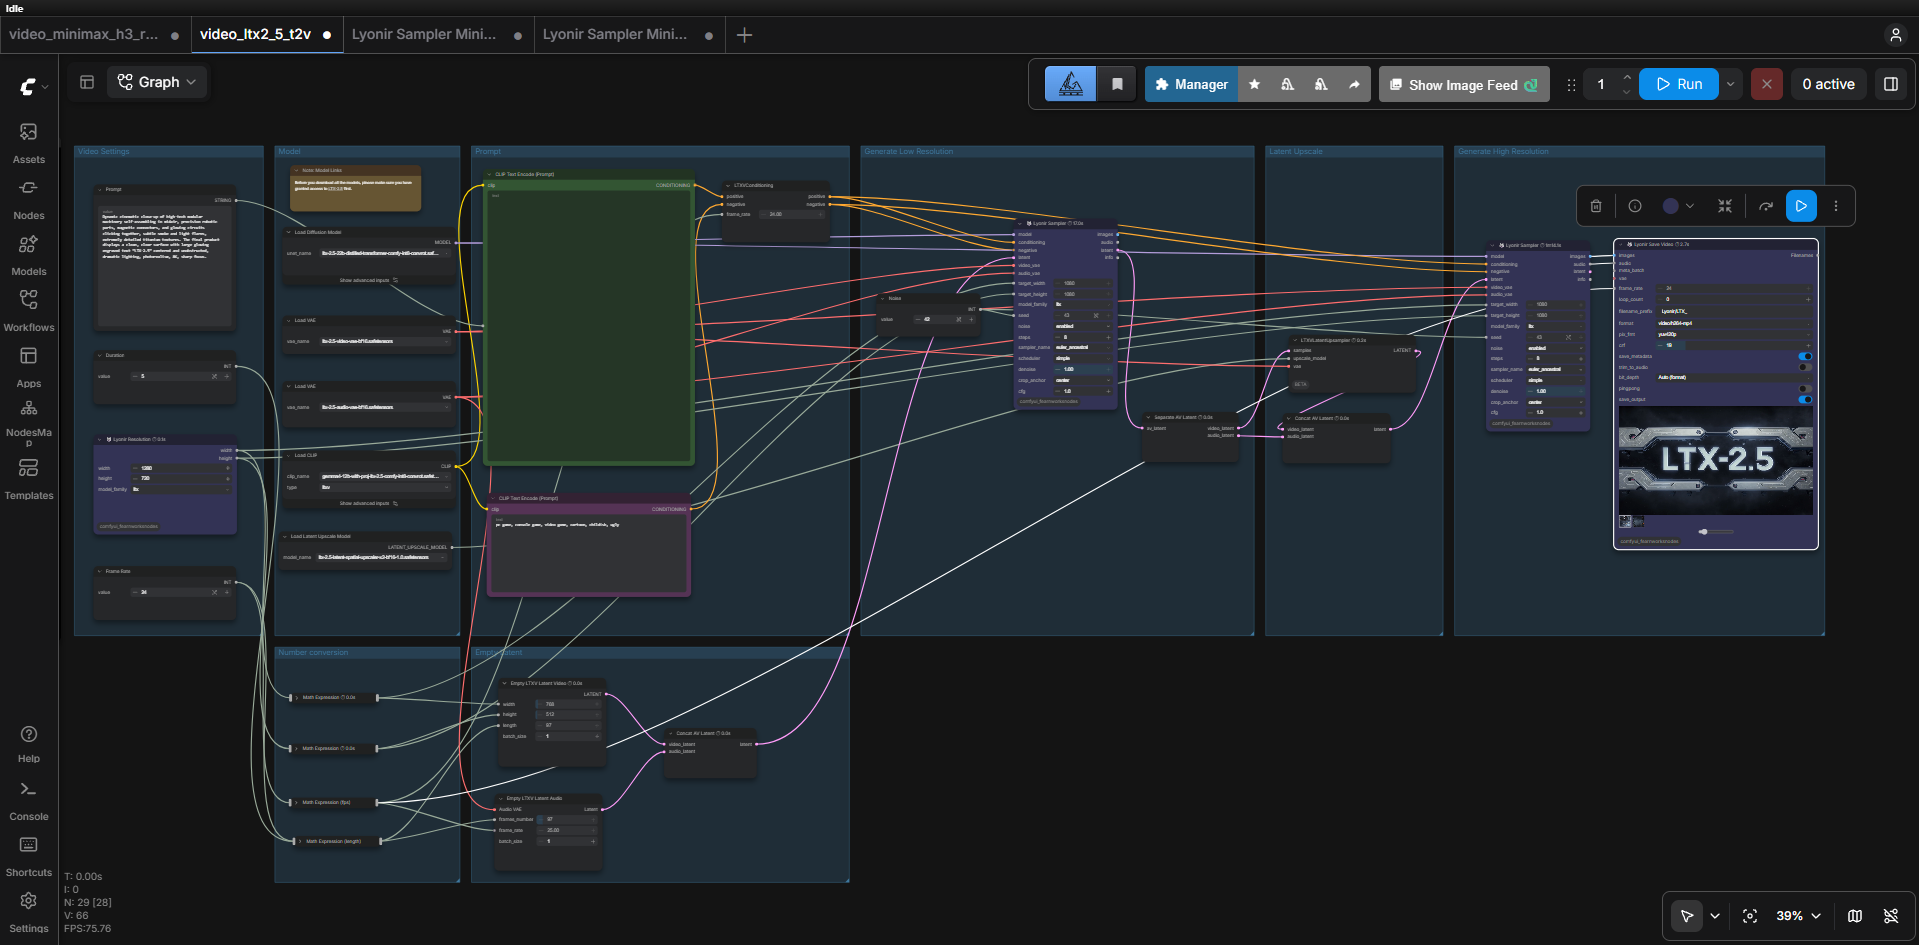1919x945 pixels.
Task: Click the bookmark icon in the top toolbar
Action: click(x=1117, y=84)
